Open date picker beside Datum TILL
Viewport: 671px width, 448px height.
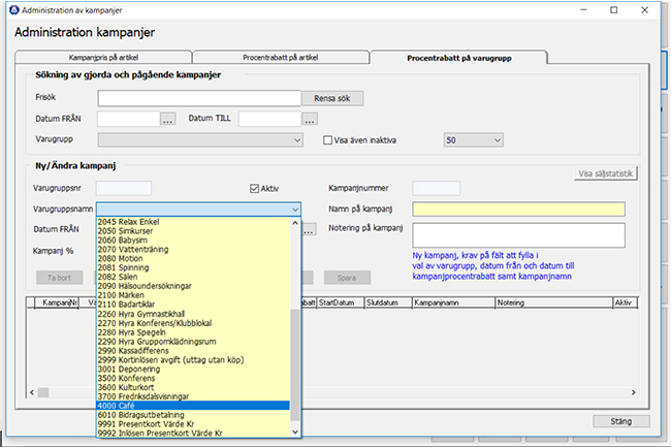[310, 119]
